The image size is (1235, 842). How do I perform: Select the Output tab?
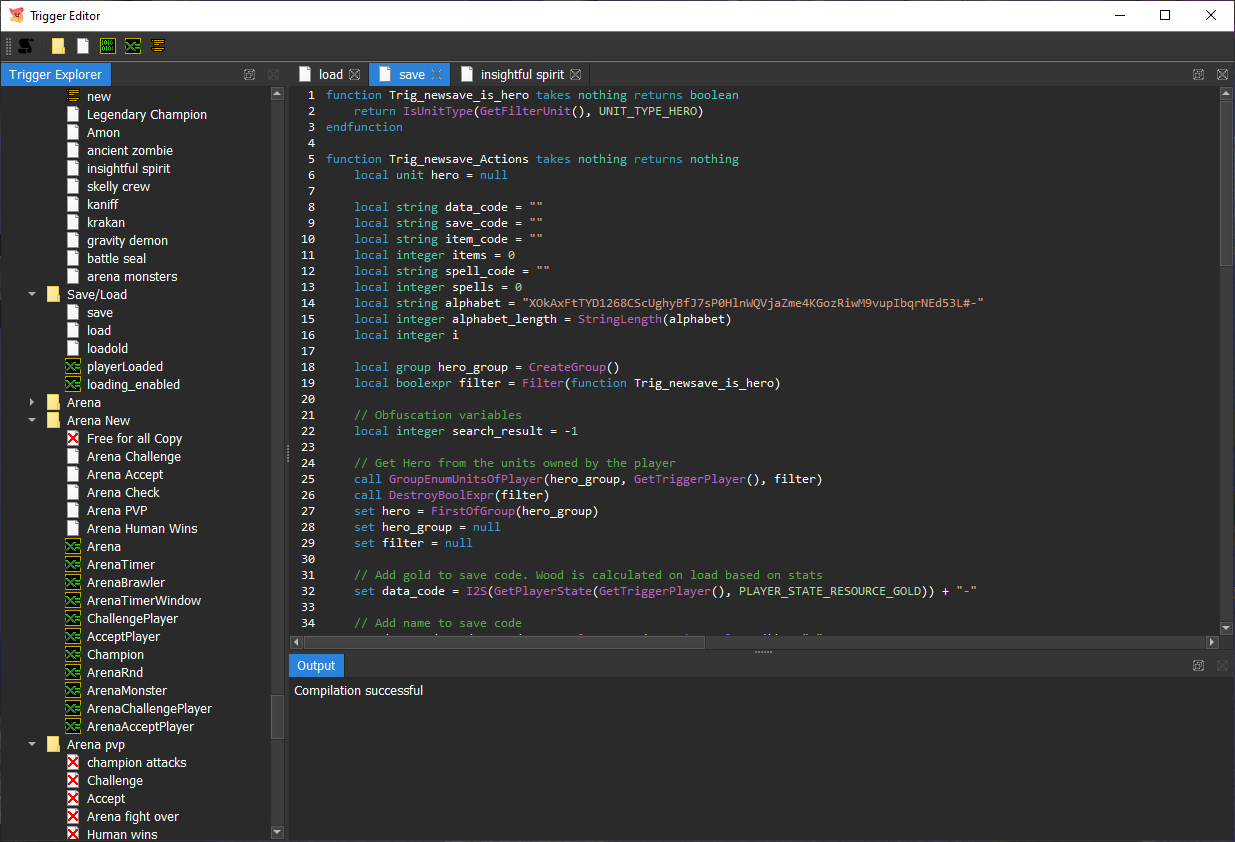[x=316, y=666]
